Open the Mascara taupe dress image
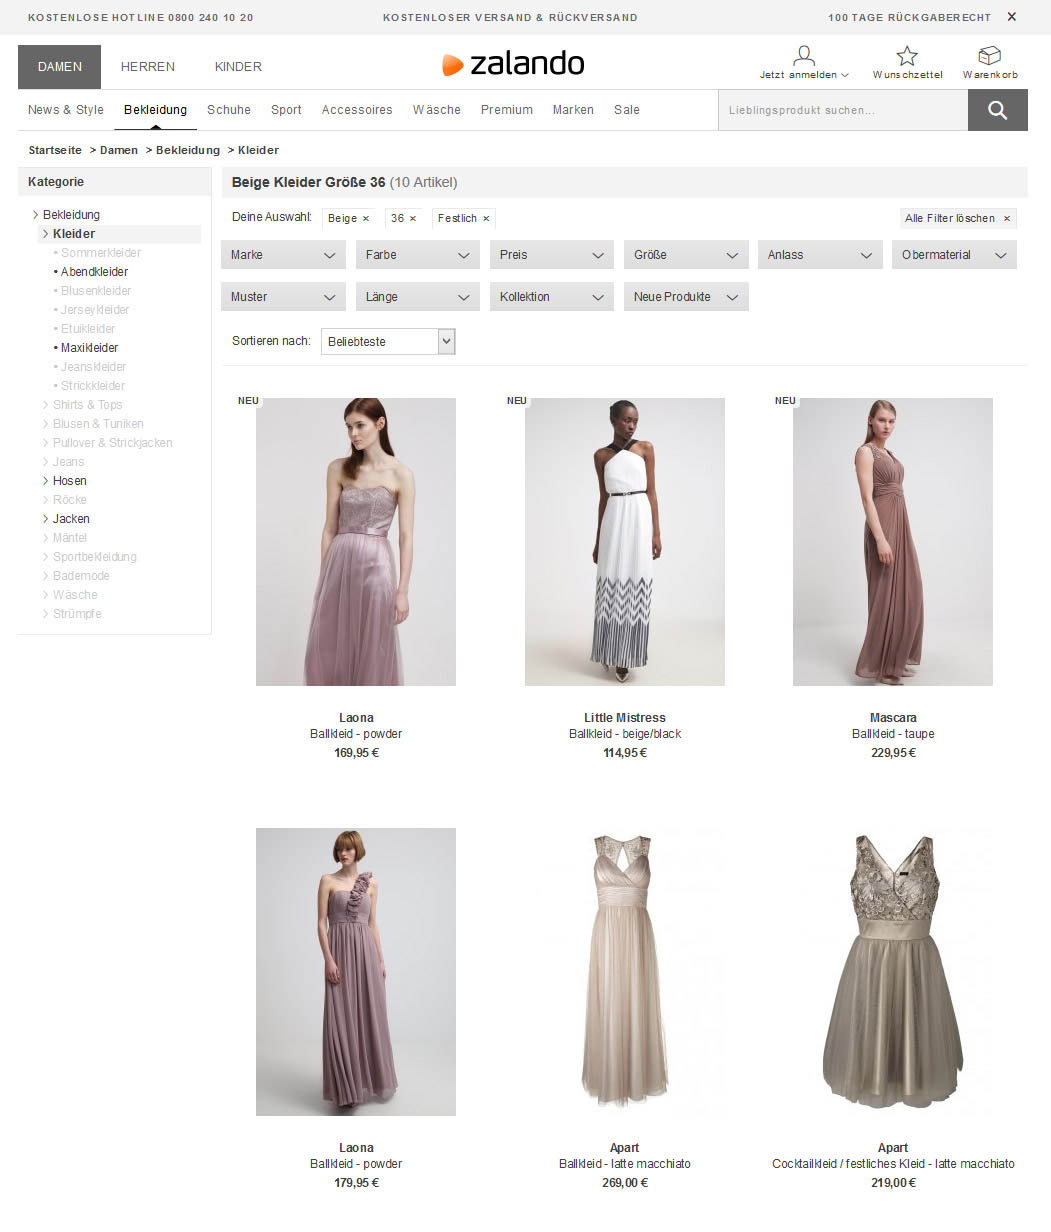1051x1232 pixels. (x=893, y=542)
